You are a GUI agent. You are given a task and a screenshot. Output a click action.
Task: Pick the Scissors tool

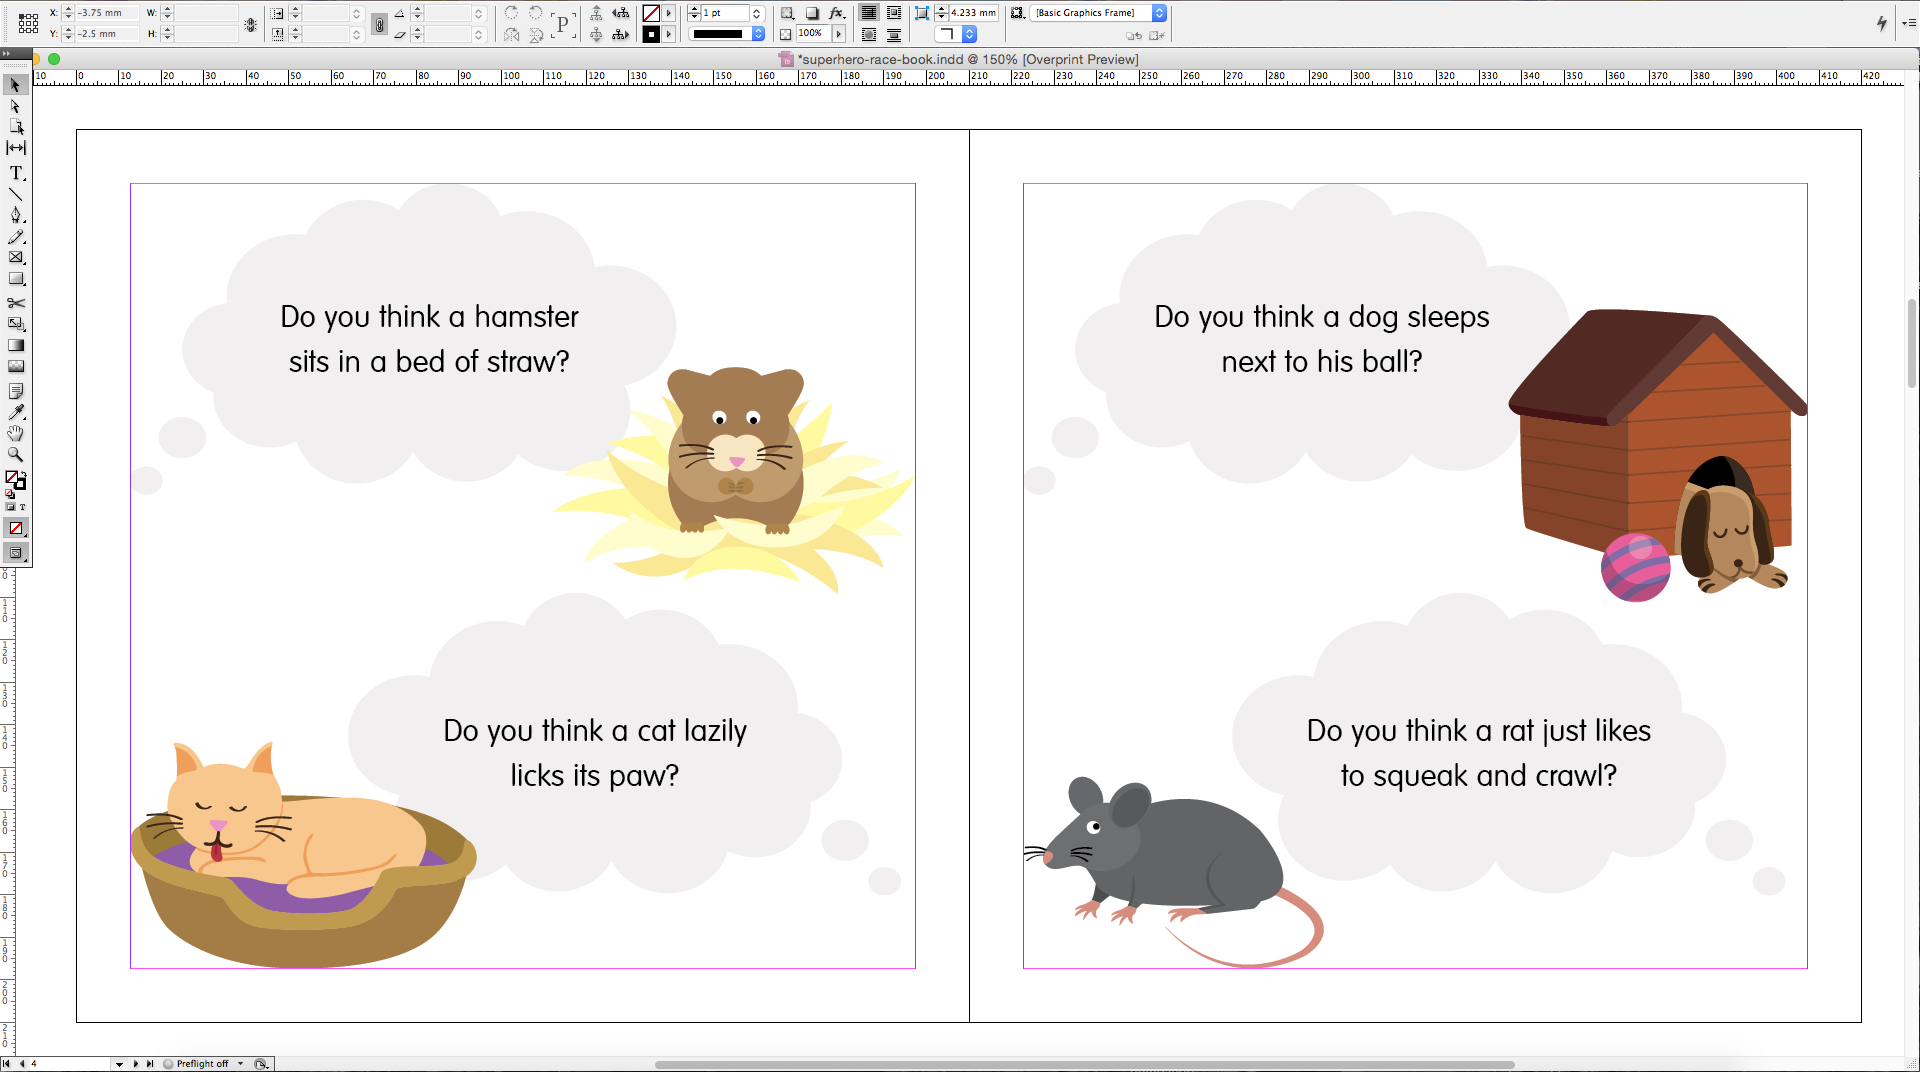pos(16,303)
